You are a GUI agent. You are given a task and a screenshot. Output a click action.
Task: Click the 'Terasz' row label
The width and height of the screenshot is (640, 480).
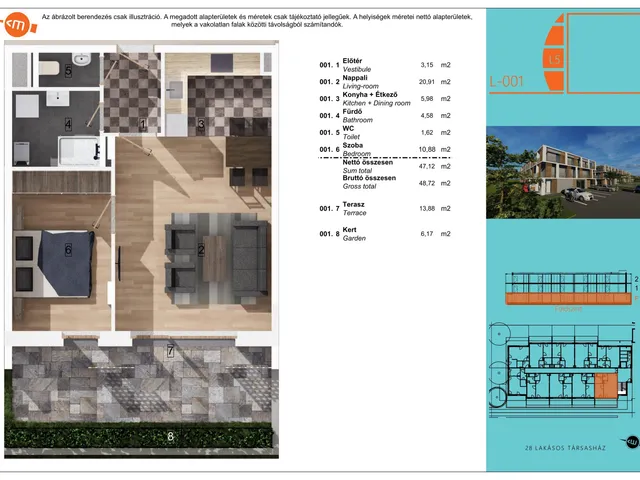353,204
